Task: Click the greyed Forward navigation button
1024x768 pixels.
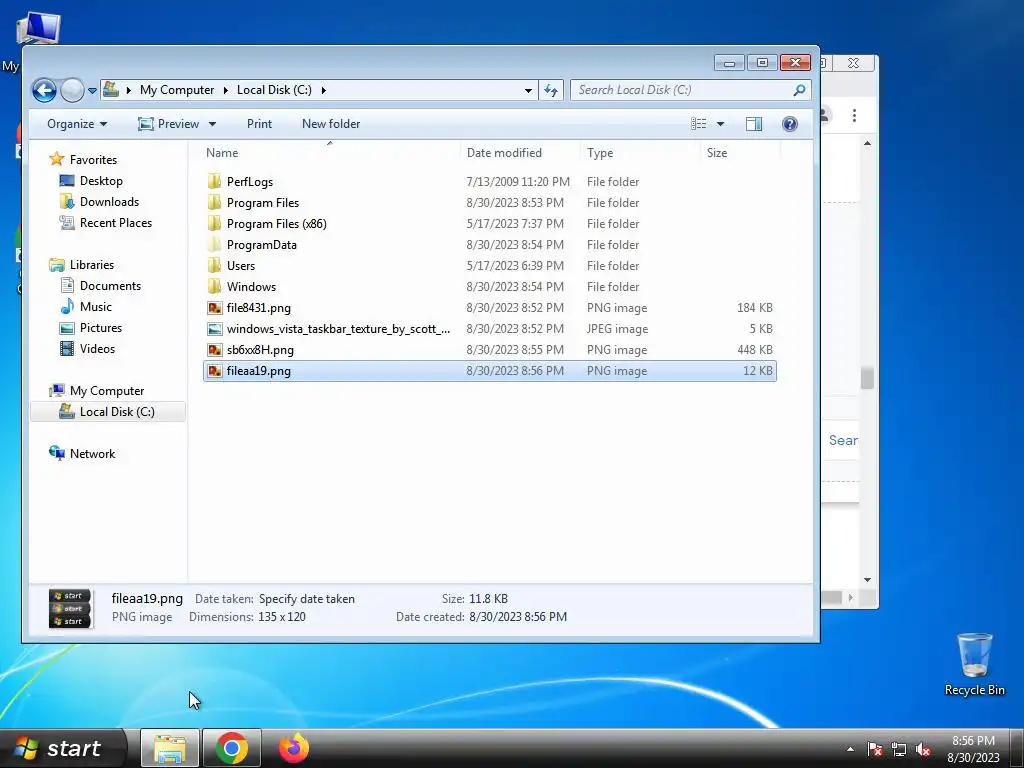Action: [x=72, y=90]
